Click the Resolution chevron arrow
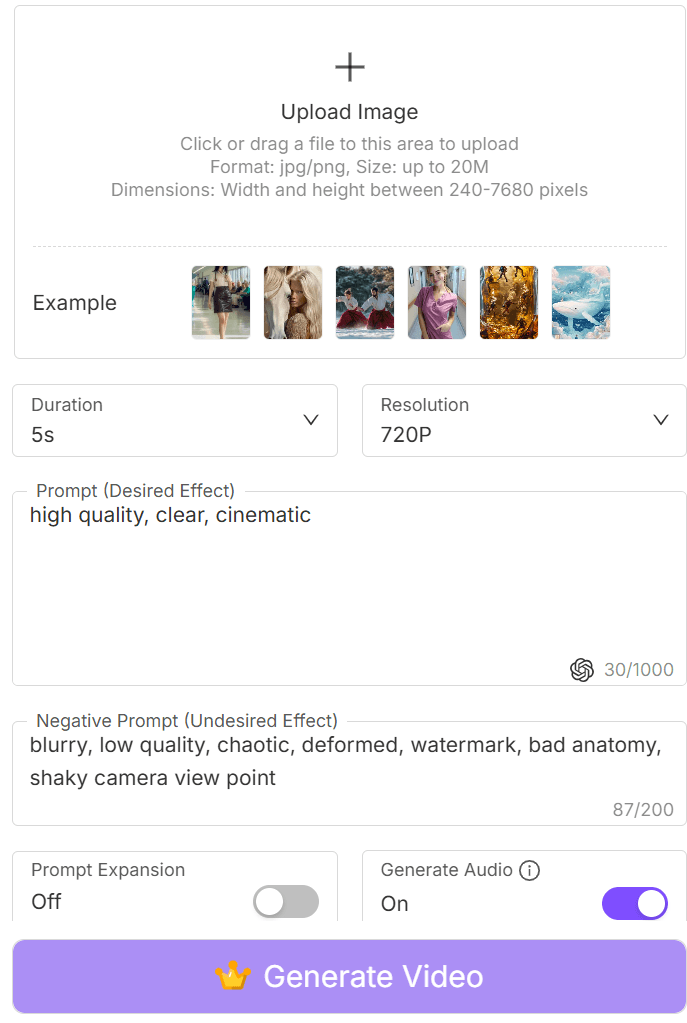Screen dimensions: 687x1023 click(660, 420)
